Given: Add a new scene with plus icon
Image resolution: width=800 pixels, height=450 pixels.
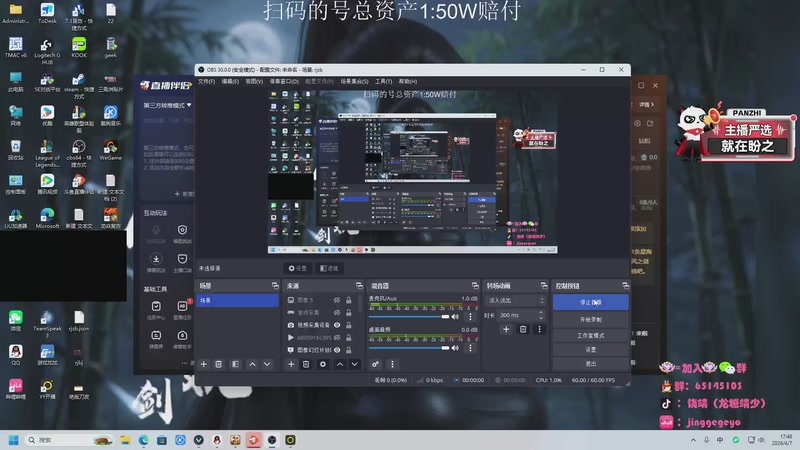Looking at the screenshot, I should click(x=204, y=364).
